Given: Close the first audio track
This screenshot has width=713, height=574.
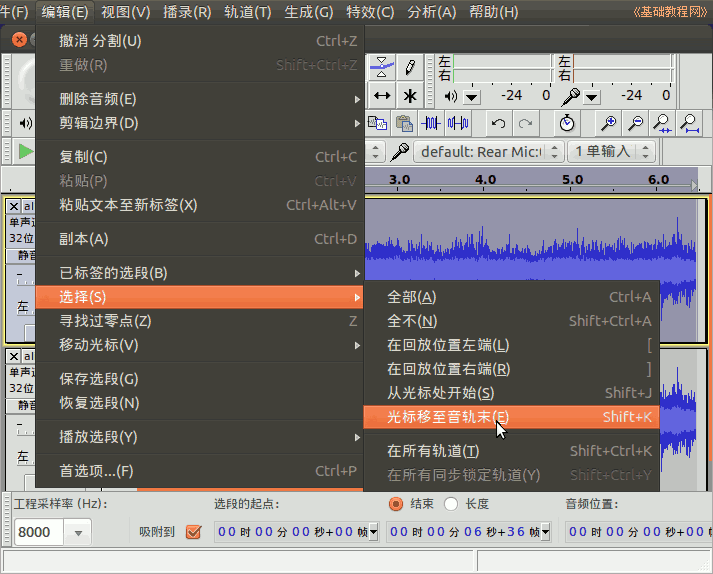Looking at the screenshot, I should tap(14, 206).
